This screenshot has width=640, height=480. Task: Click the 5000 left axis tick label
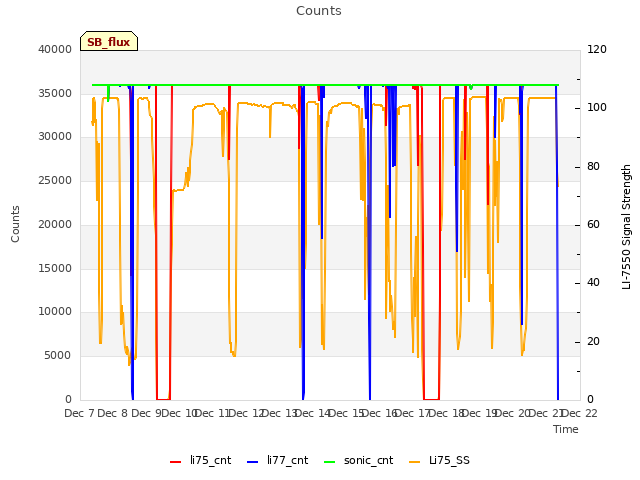(58, 356)
